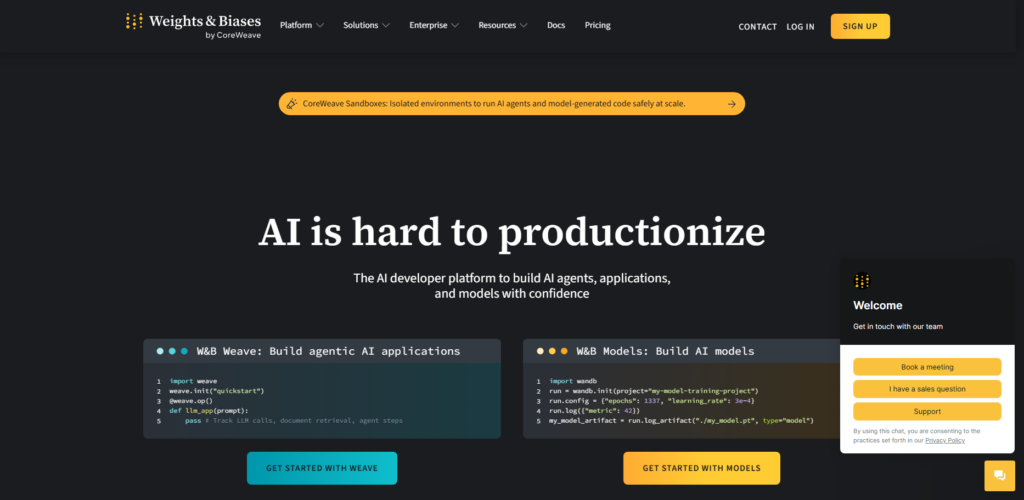The width and height of the screenshot is (1024, 500).
Task: Click the Resources nav label
Action: coord(497,25)
